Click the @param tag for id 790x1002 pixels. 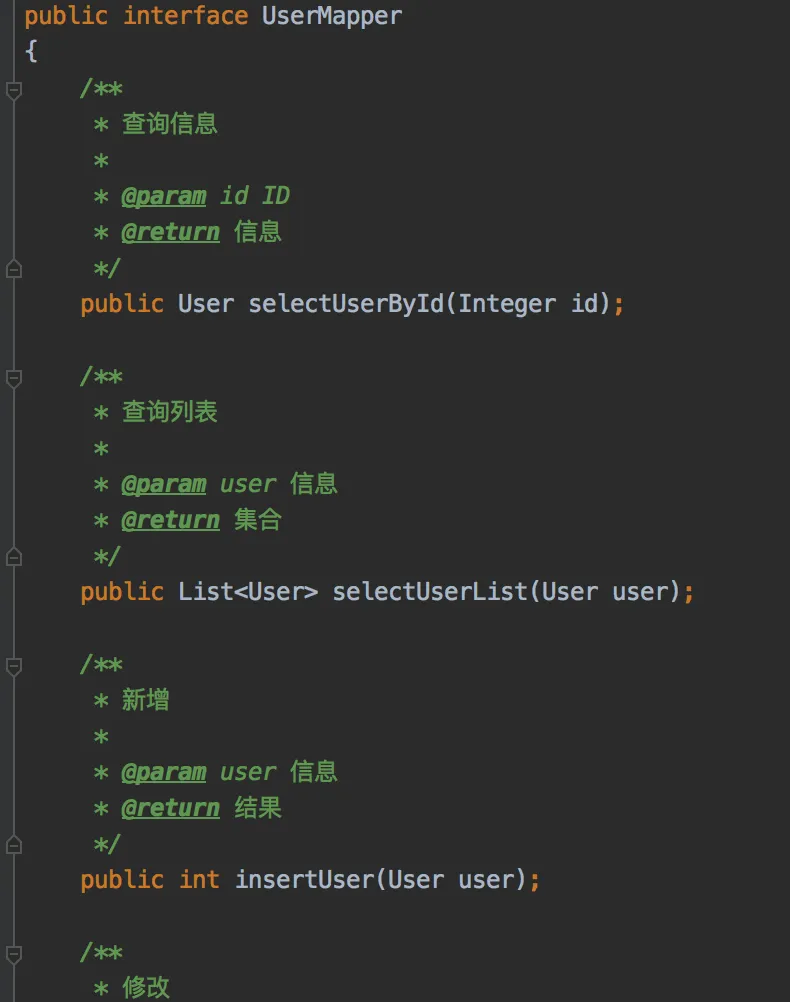163,196
